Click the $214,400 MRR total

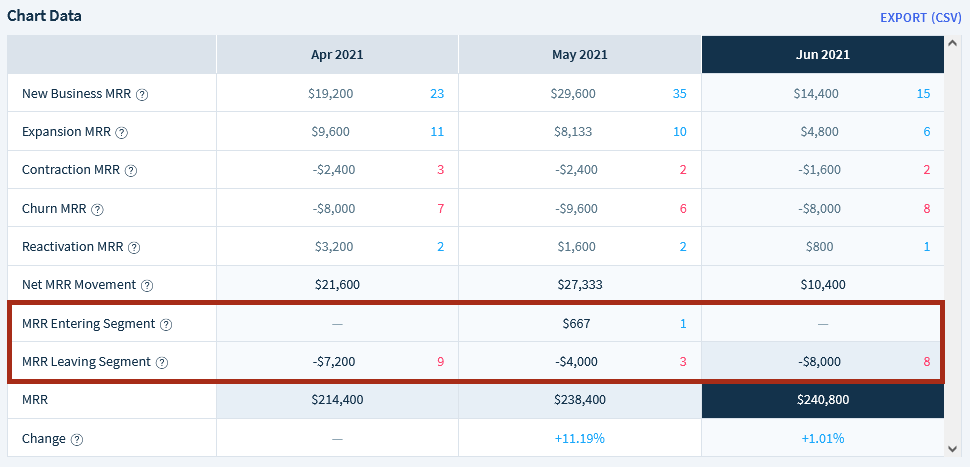coord(337,400)
